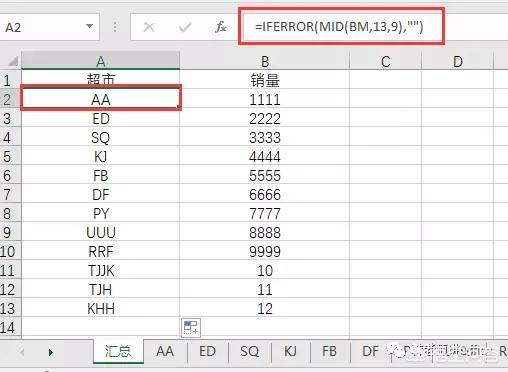Screen dimensions: 508x372
Task: Click the next sheet tab arrow
Action: point(51,352)
